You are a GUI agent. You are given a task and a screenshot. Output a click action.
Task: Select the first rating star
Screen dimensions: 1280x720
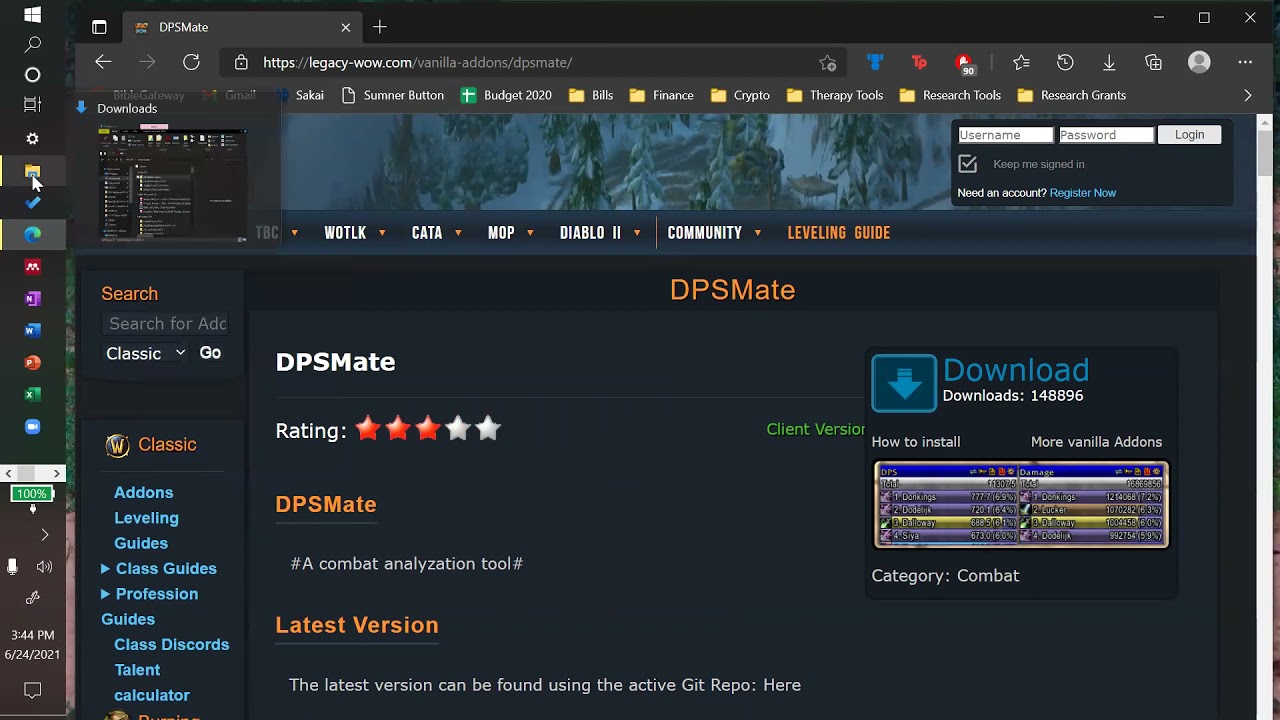click(368, 429)
